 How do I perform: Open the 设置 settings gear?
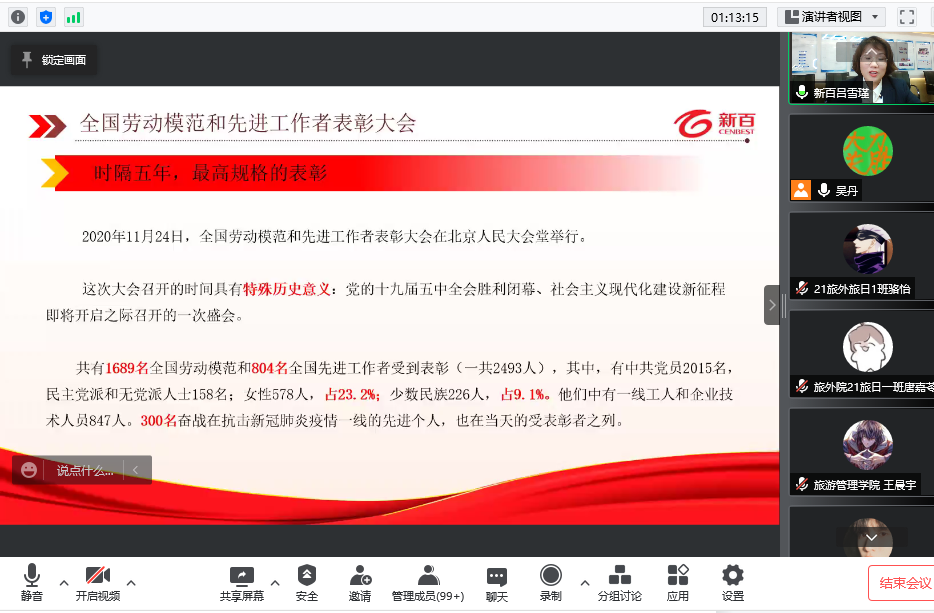(x=733, y=583)
